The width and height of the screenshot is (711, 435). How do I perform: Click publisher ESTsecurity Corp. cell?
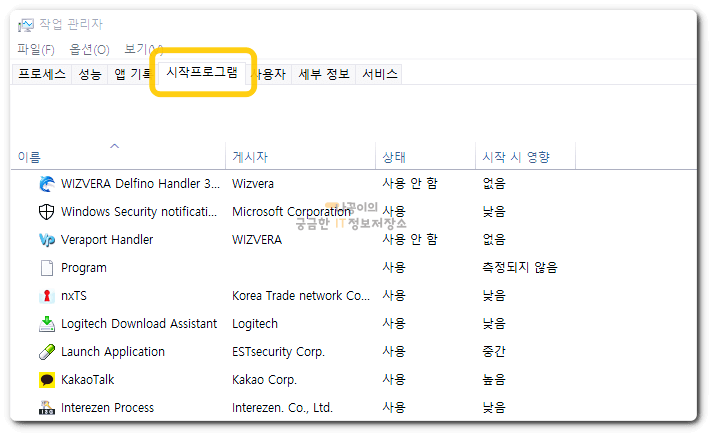pyautogui.click(x=278, y=352)
